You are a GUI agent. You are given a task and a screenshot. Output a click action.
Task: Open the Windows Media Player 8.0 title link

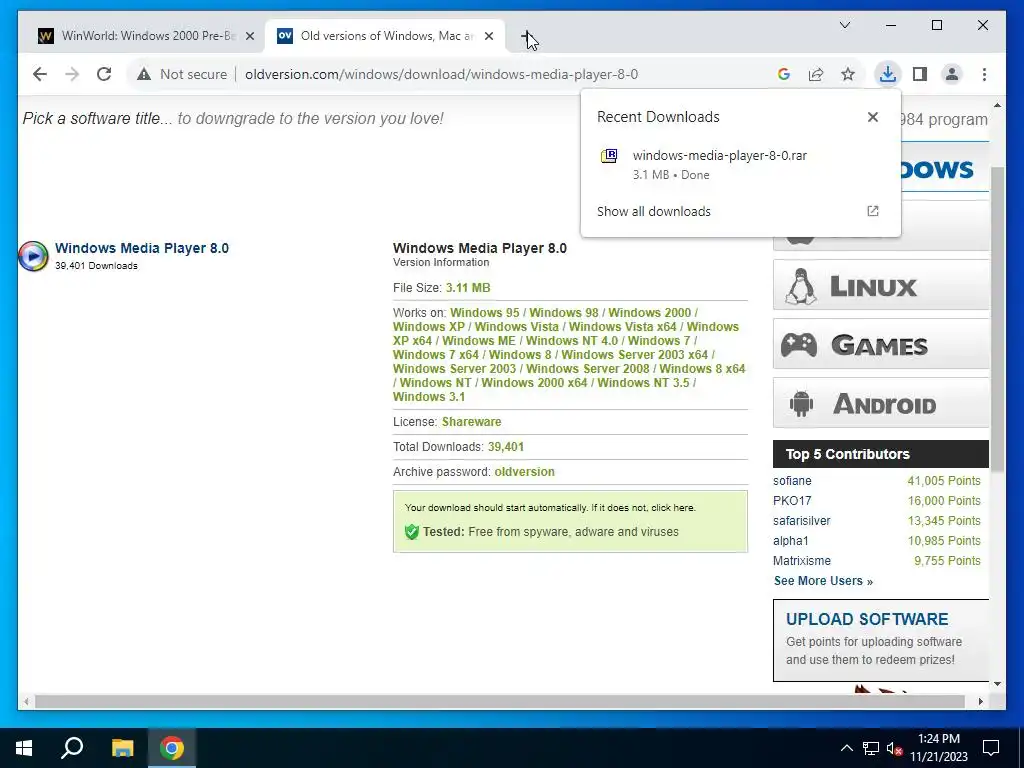pos(142,248)
